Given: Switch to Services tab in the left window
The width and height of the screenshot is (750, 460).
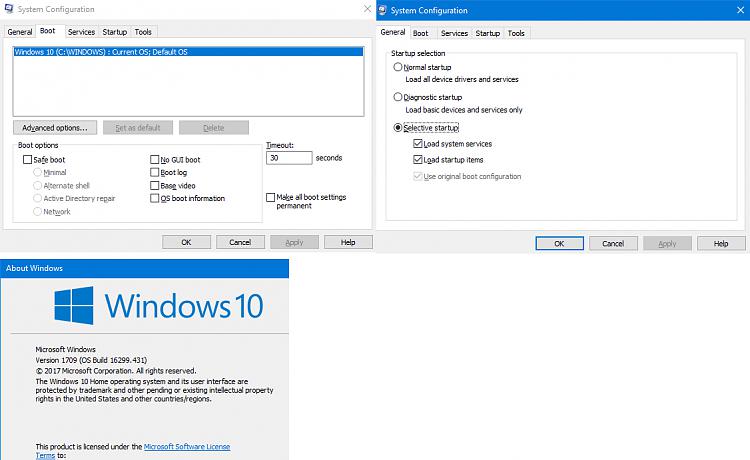Looking at the screenshot, I should (81, 32).
